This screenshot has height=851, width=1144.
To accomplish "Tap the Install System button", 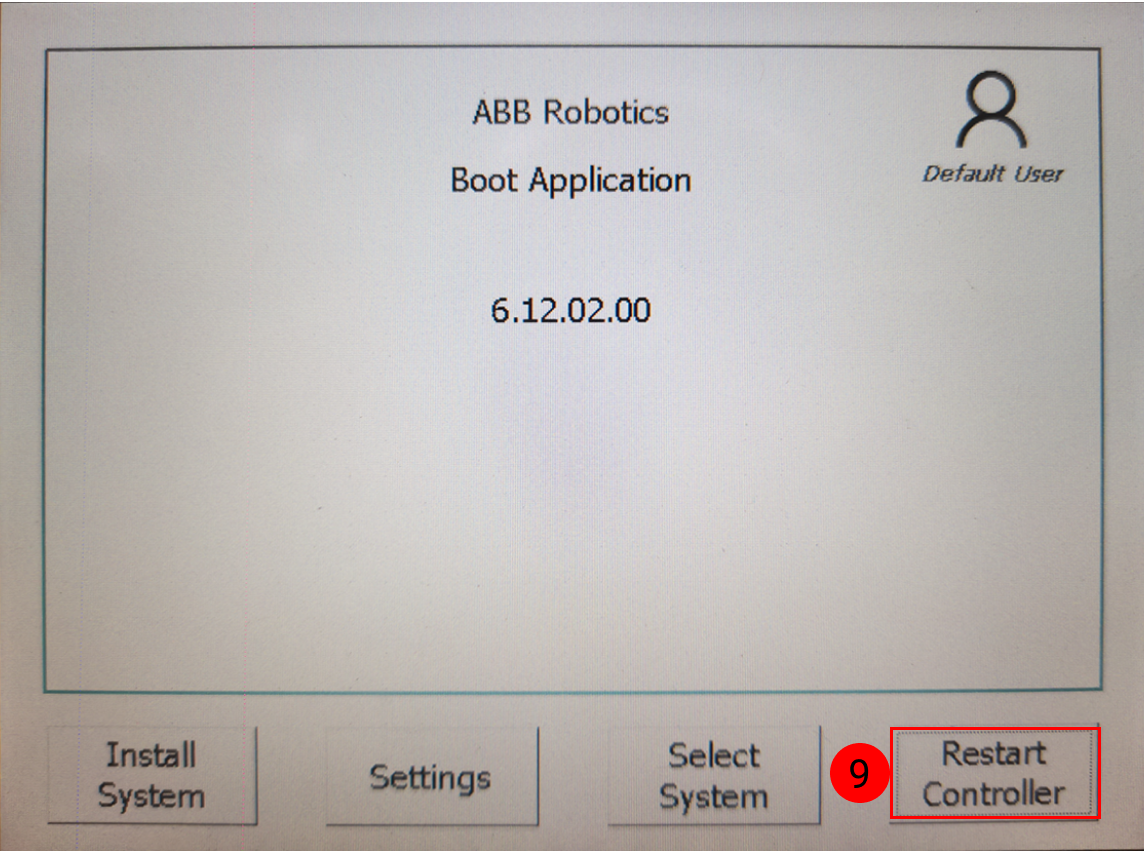I will 152,775.
